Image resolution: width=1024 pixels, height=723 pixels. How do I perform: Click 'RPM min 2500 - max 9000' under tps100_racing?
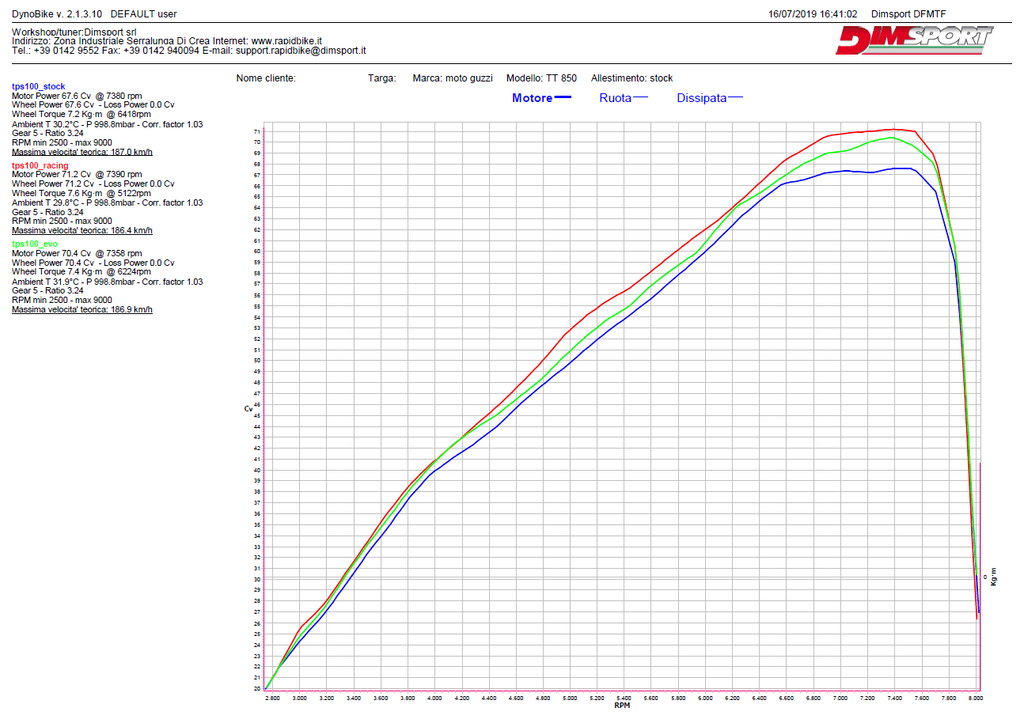click(x=62, y=221)
